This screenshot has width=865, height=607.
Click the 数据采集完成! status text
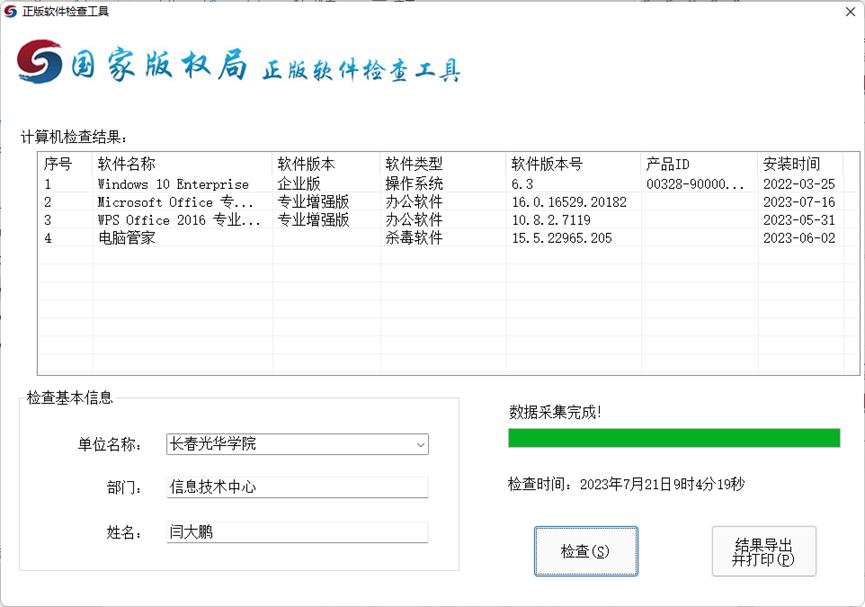[555, 412]
